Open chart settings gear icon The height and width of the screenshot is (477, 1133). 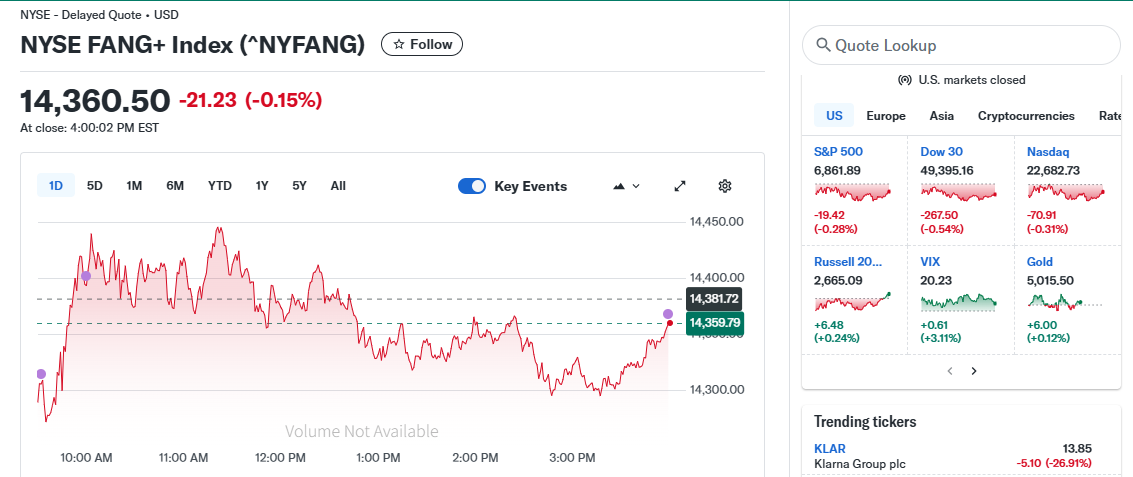coord(725,186)
